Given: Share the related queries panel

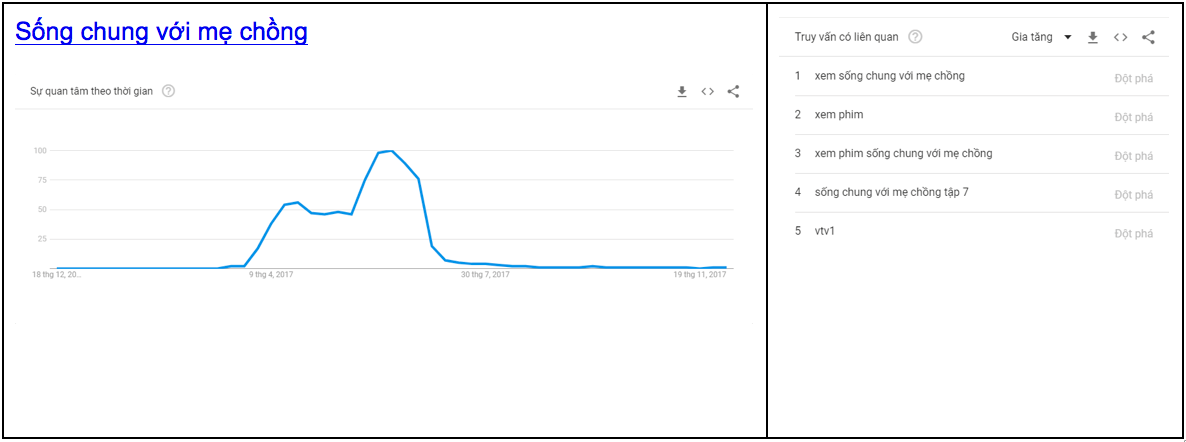Looking at the screenshot, I should [x=1148, y=37].
